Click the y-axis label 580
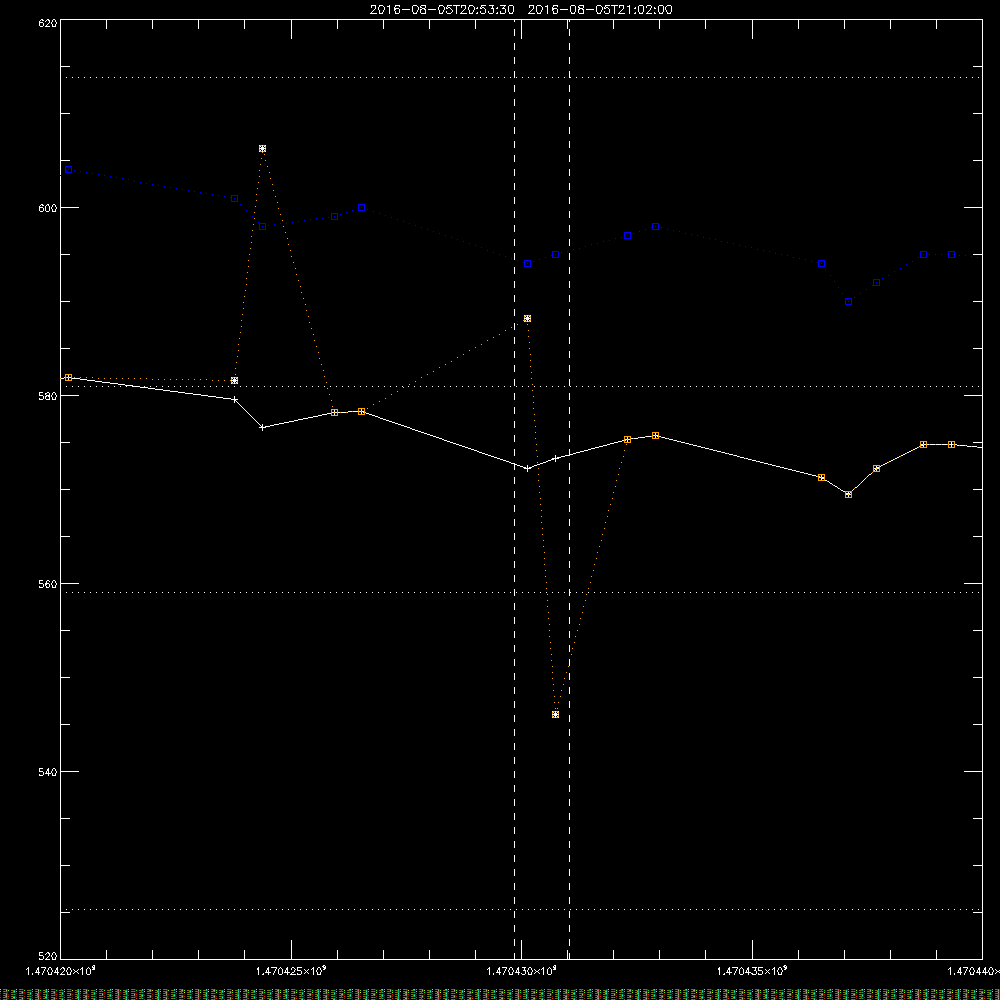Screen dimensions: 1000x1000 click(49, 396)
